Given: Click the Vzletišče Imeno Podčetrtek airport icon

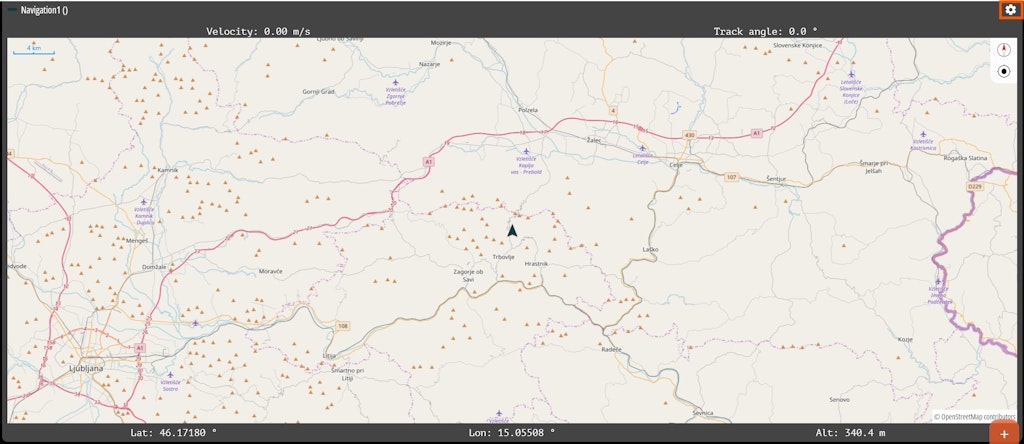Looking at the screenshot, I should coord(938,281).
